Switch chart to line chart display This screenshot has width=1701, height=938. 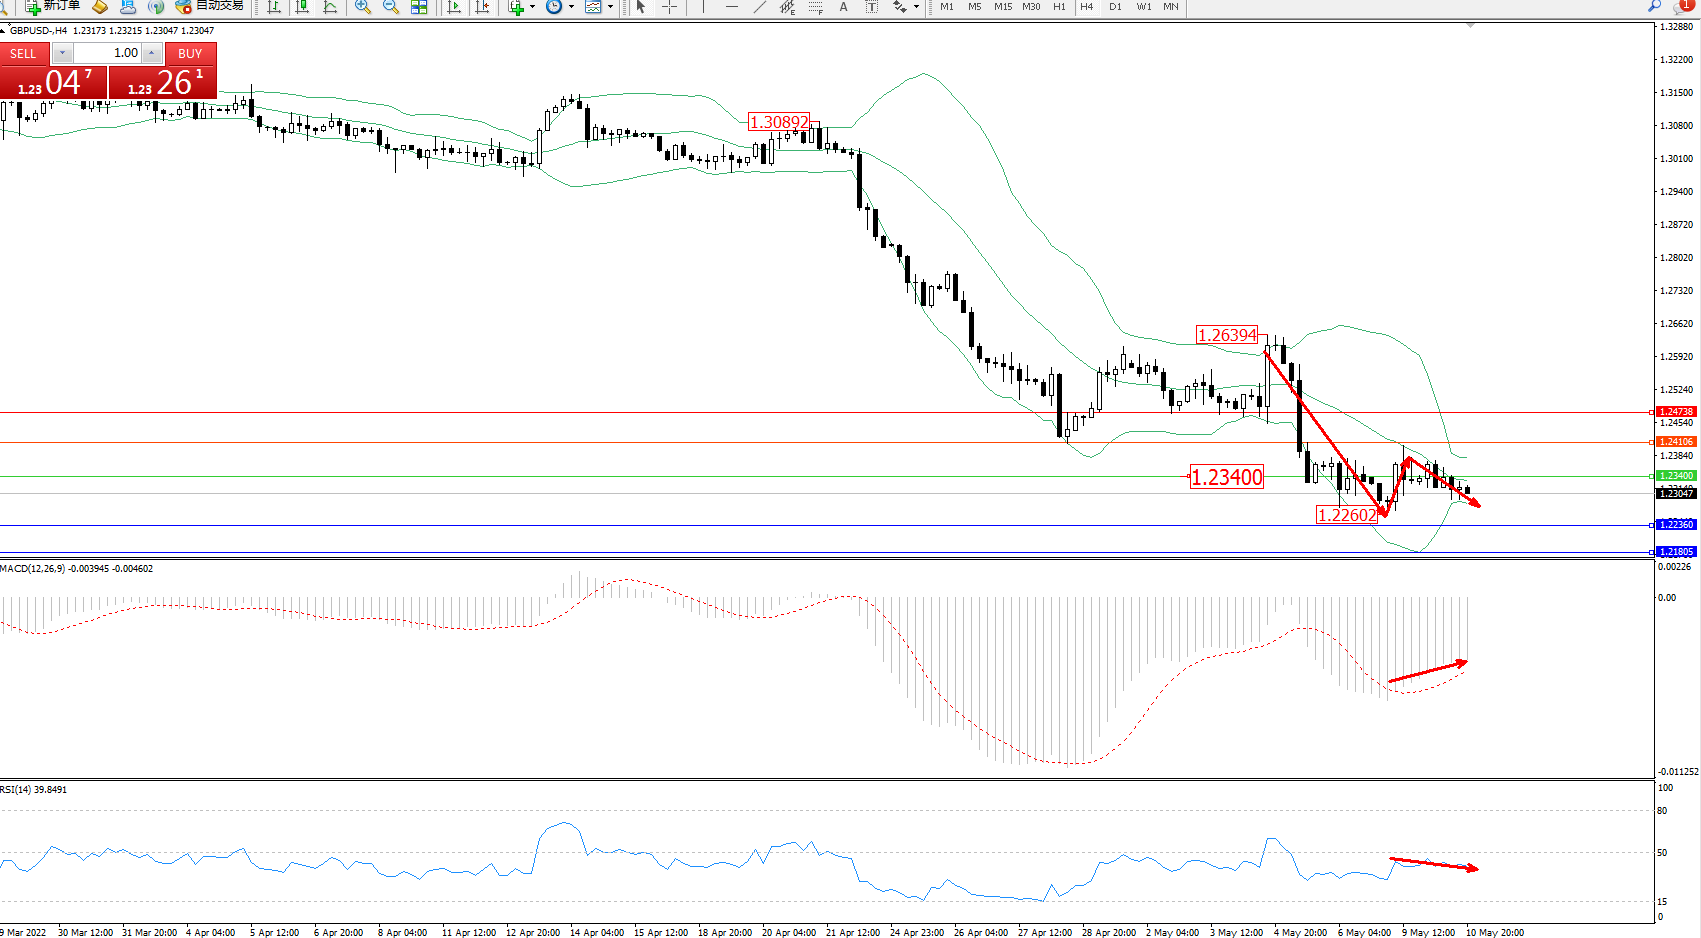[x=330, y=7]
